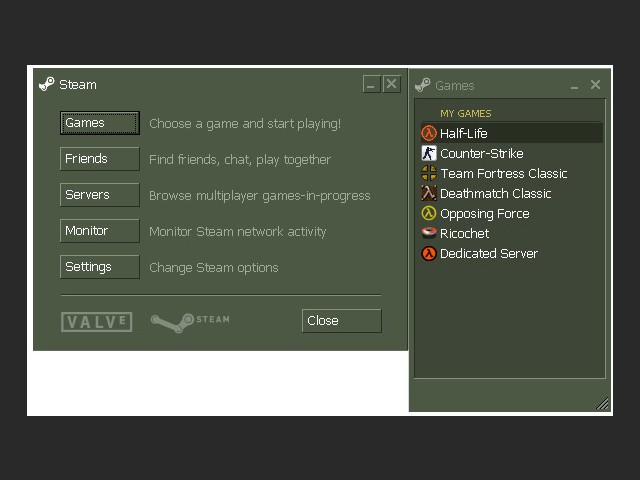
Task: Open the Servers browser button
Action: [x=100, y=195]
